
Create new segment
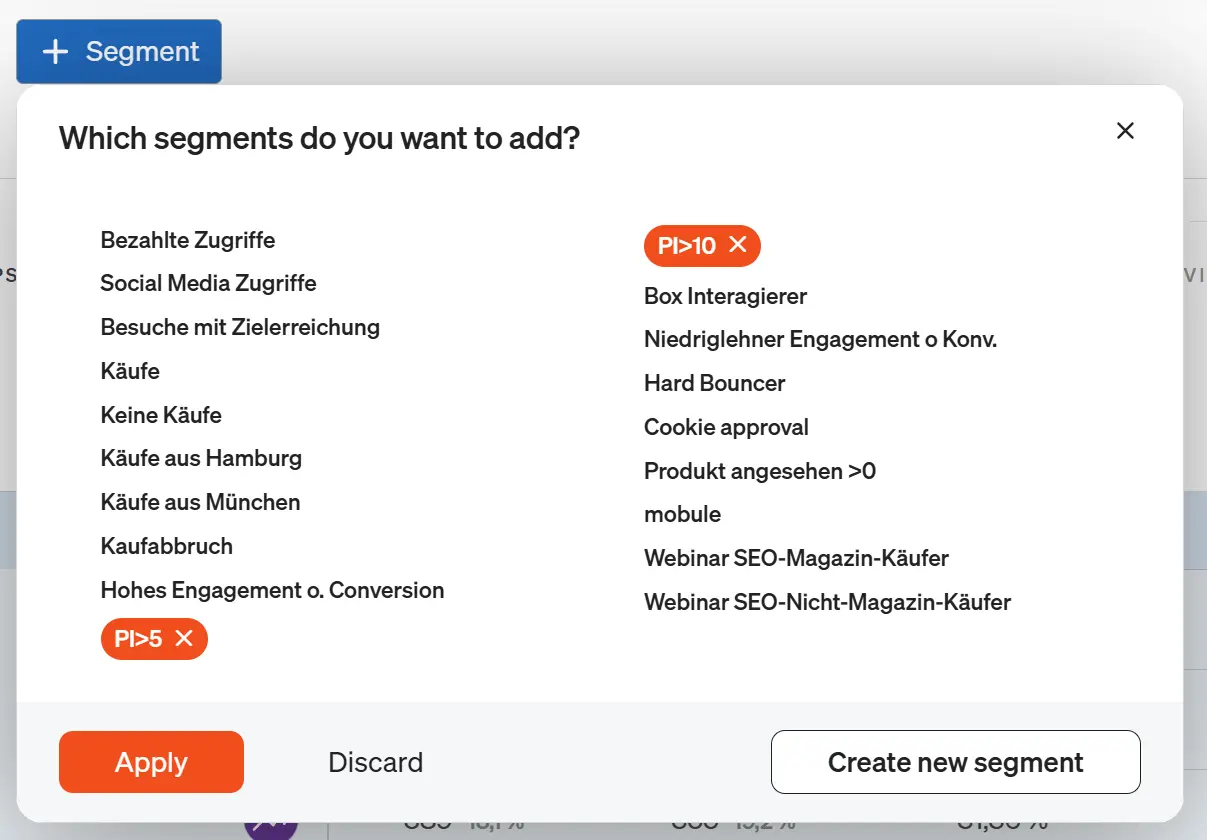point(954,762)
